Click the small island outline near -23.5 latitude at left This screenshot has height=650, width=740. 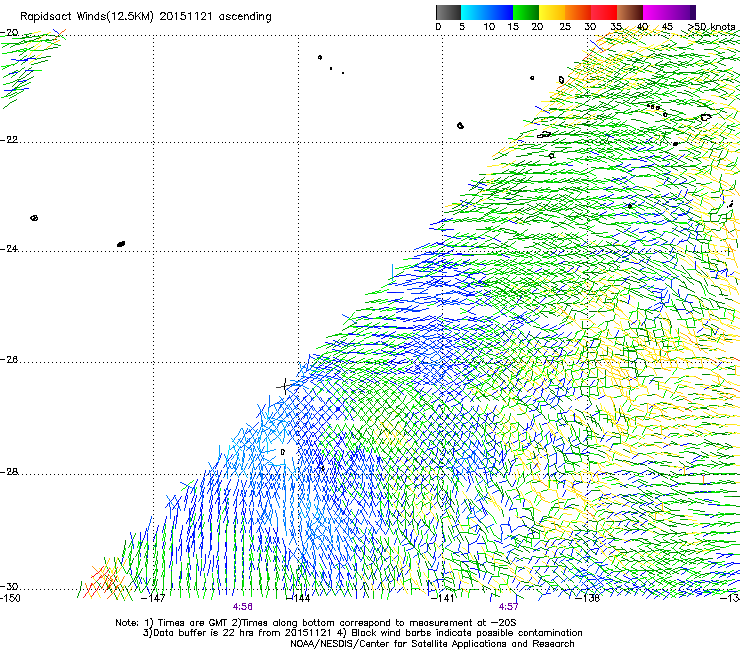point(34,218)
